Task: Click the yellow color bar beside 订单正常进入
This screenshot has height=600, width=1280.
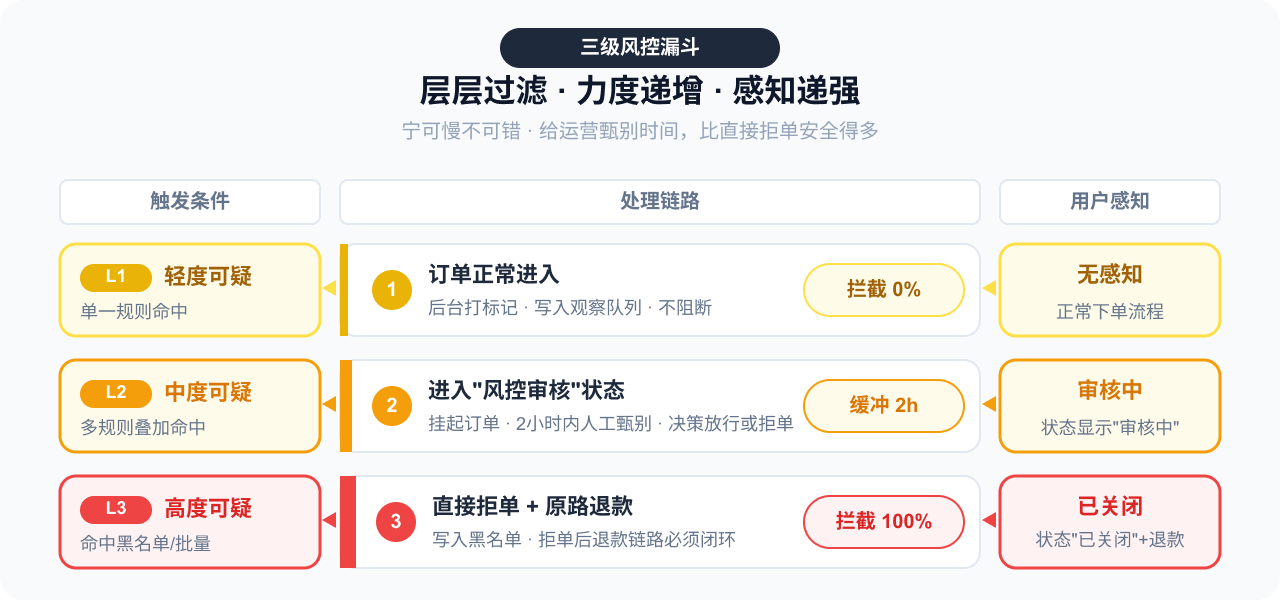Action: [344, 290]
